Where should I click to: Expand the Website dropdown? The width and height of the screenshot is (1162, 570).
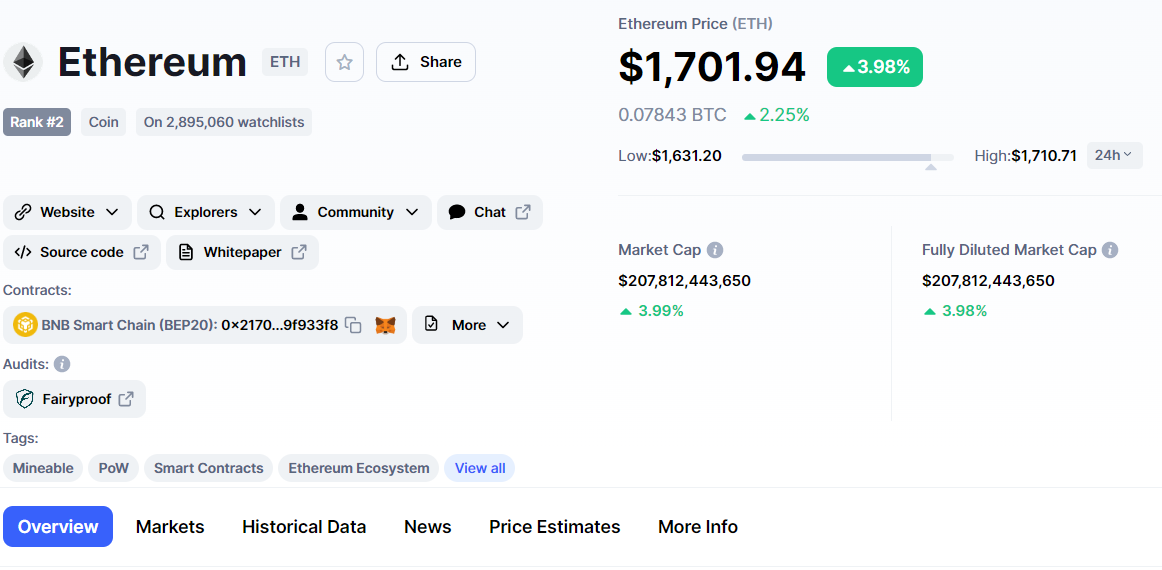click(x=67, y=212)
